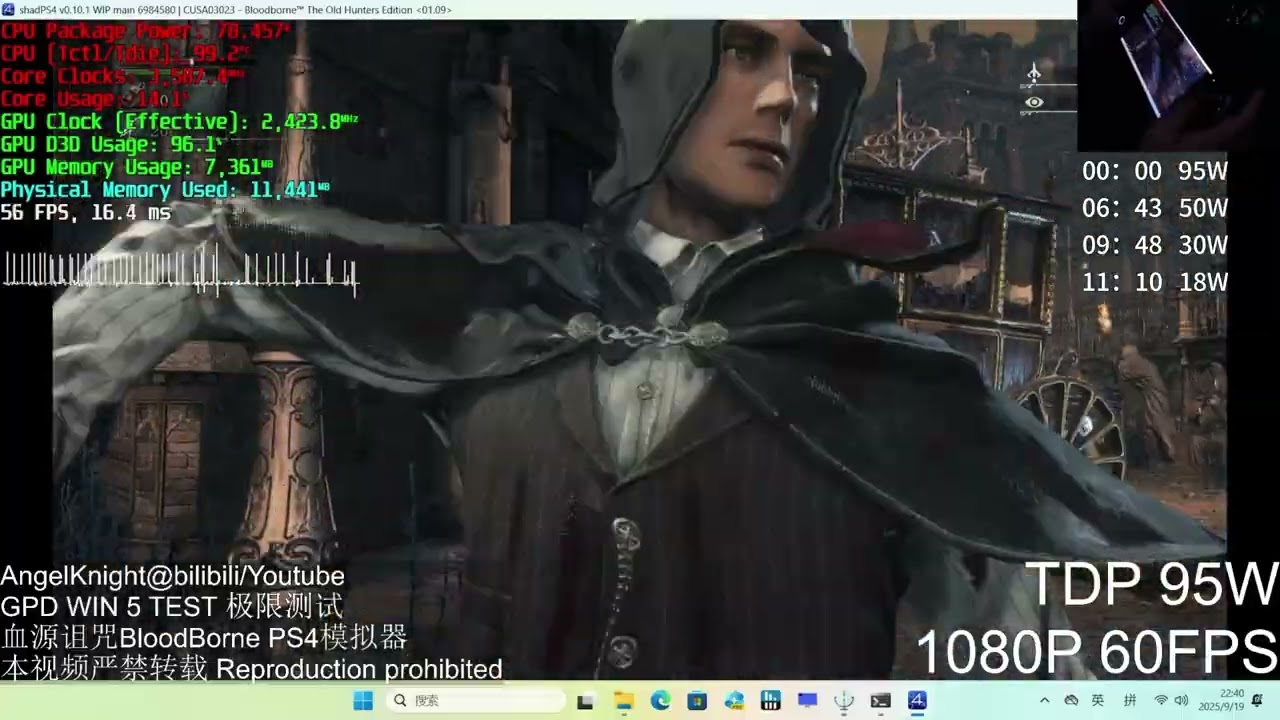Click the CPU (Tctl/Tdie) temperature overlay line
The width and height of the screenshot is (1280, 720).
coord(125,54)
